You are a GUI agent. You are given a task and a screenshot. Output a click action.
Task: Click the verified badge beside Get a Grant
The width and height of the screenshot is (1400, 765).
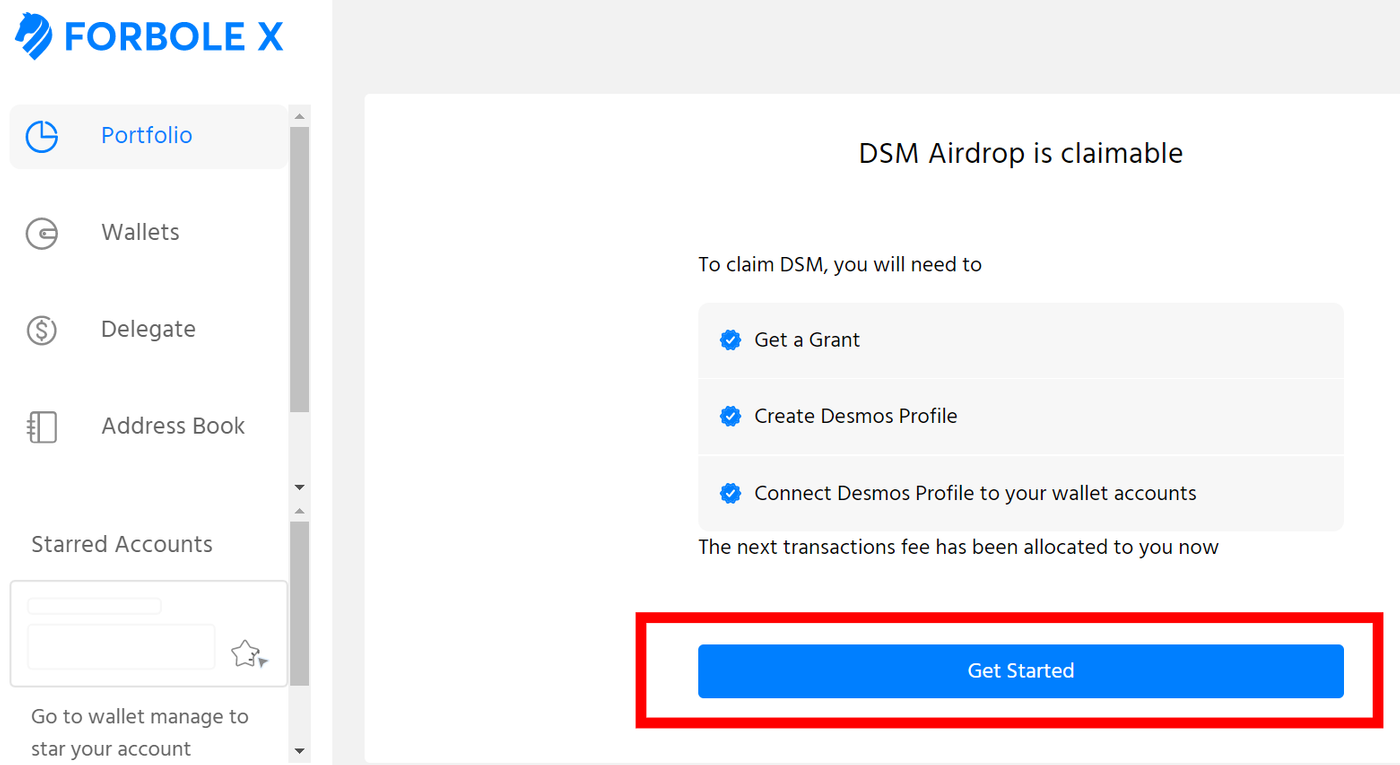(730, 340)
